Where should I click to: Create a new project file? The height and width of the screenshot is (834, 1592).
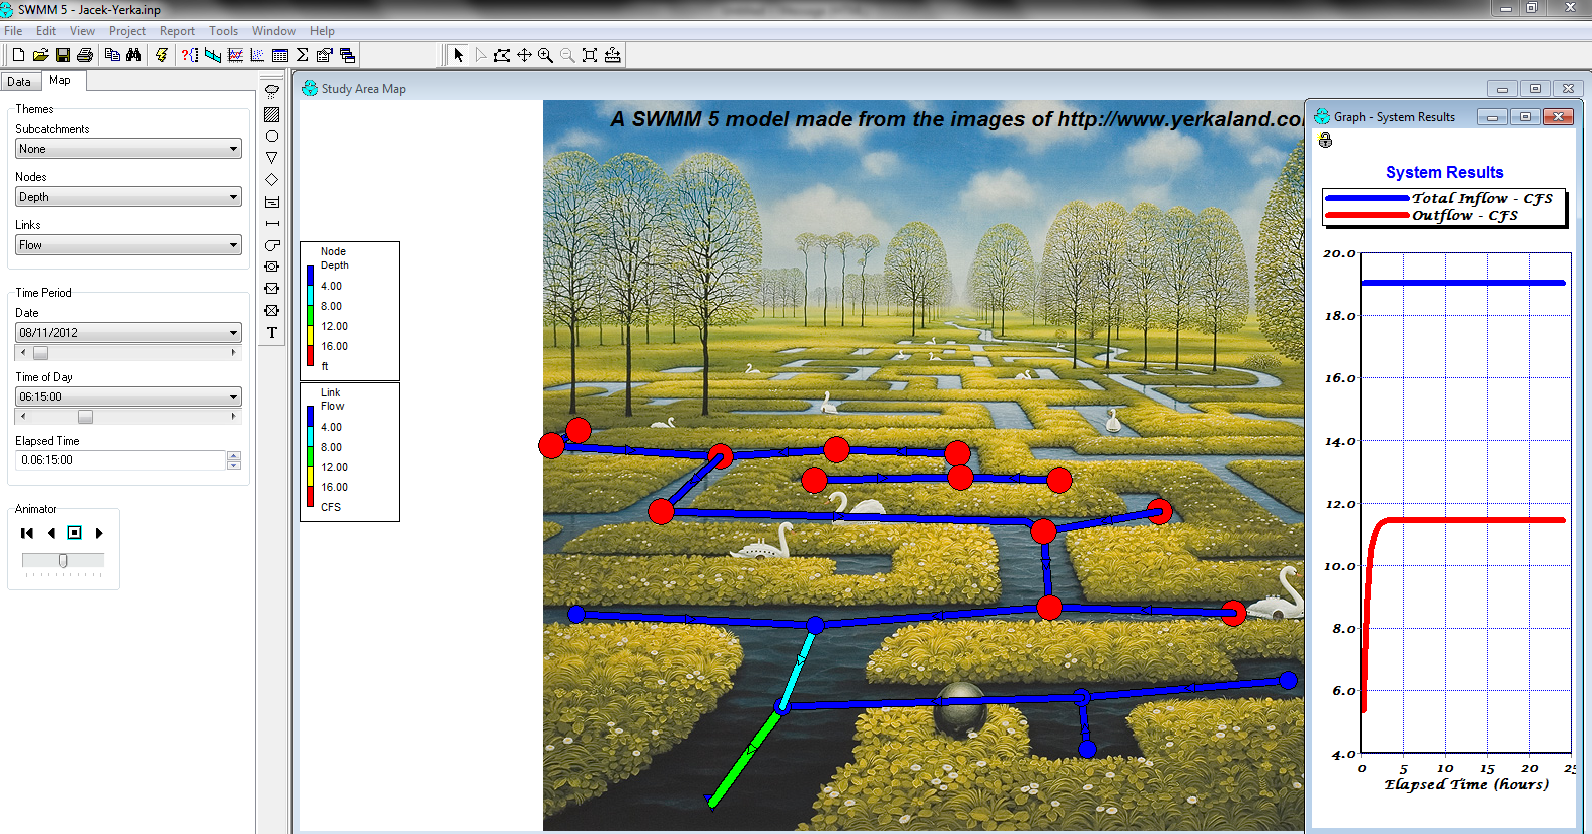click(18, 55)
